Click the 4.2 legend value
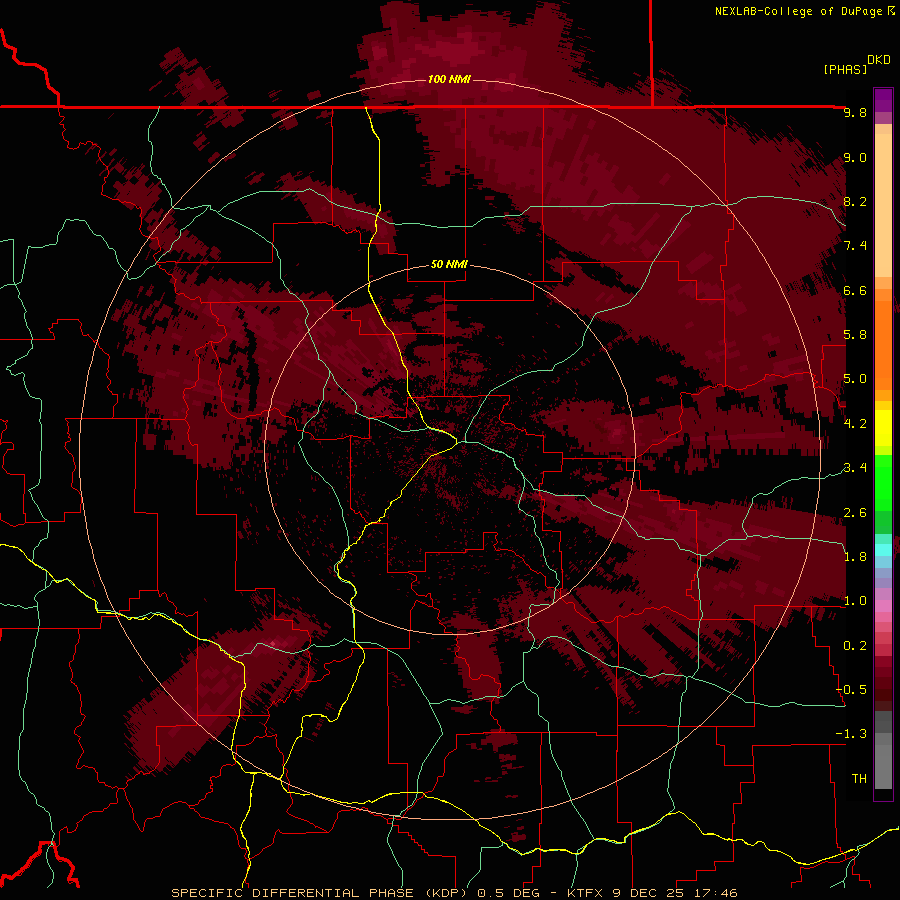Viewport: 900px width, 900px height. click(x=855, y=424)
